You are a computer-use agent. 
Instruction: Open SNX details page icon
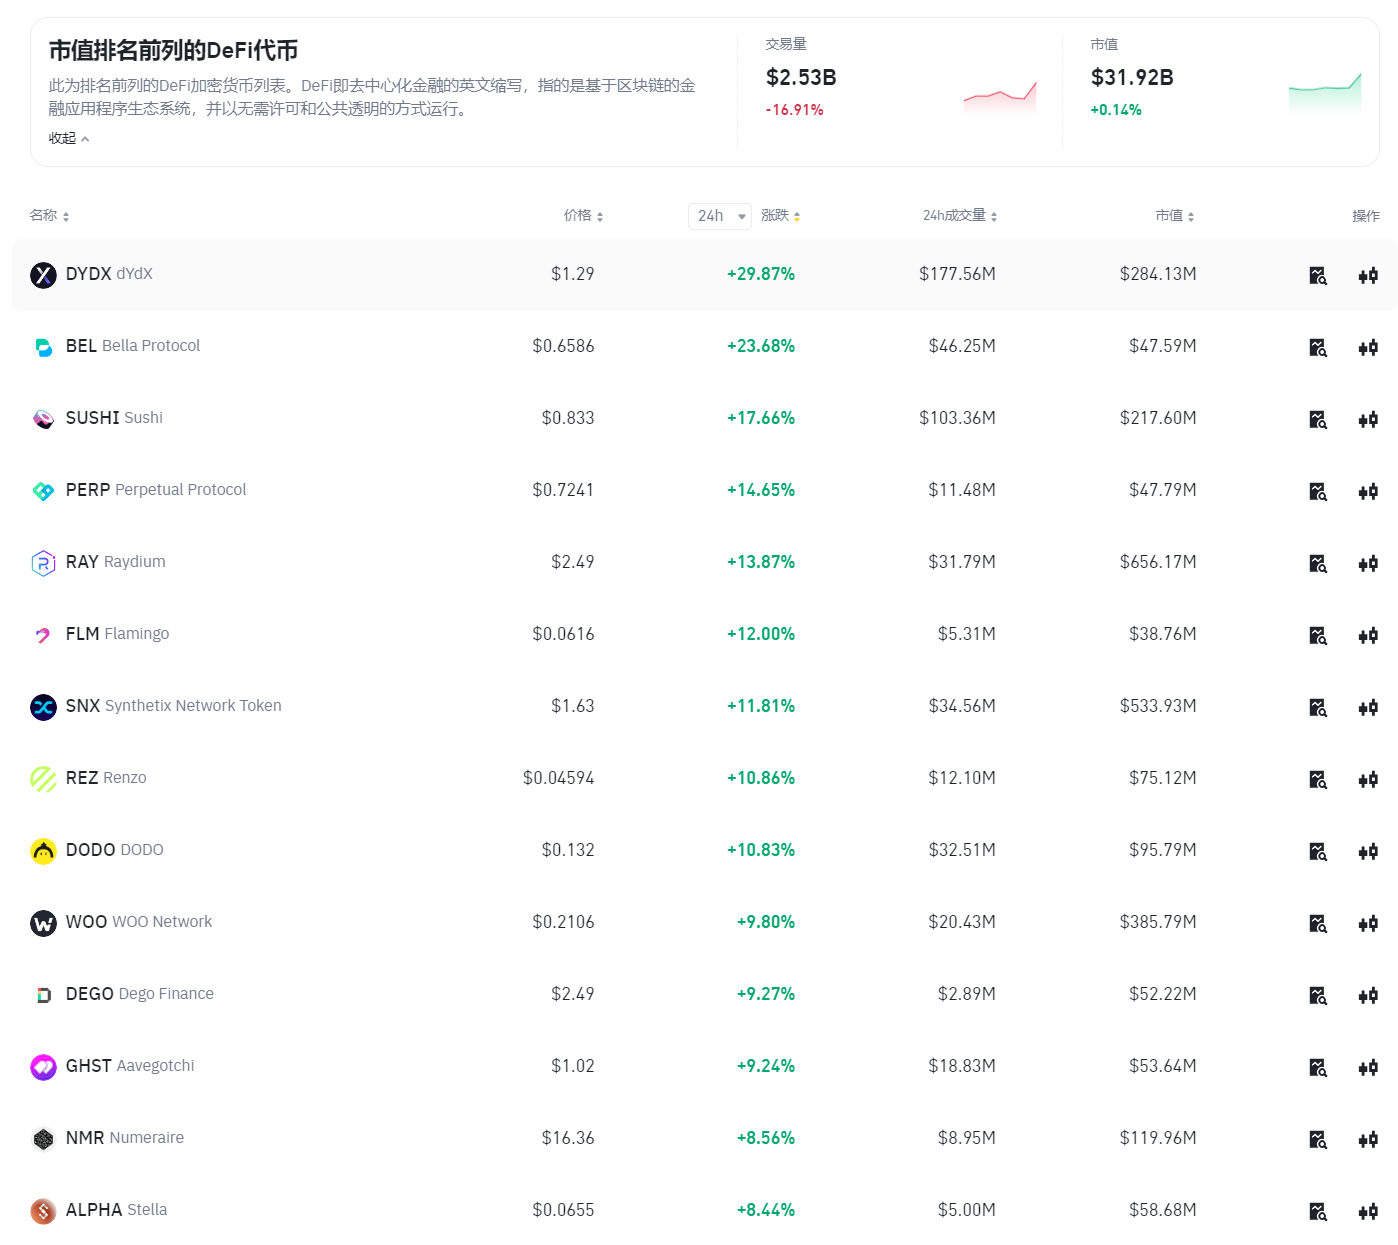pyautogui.click(x=1318, y=707)
